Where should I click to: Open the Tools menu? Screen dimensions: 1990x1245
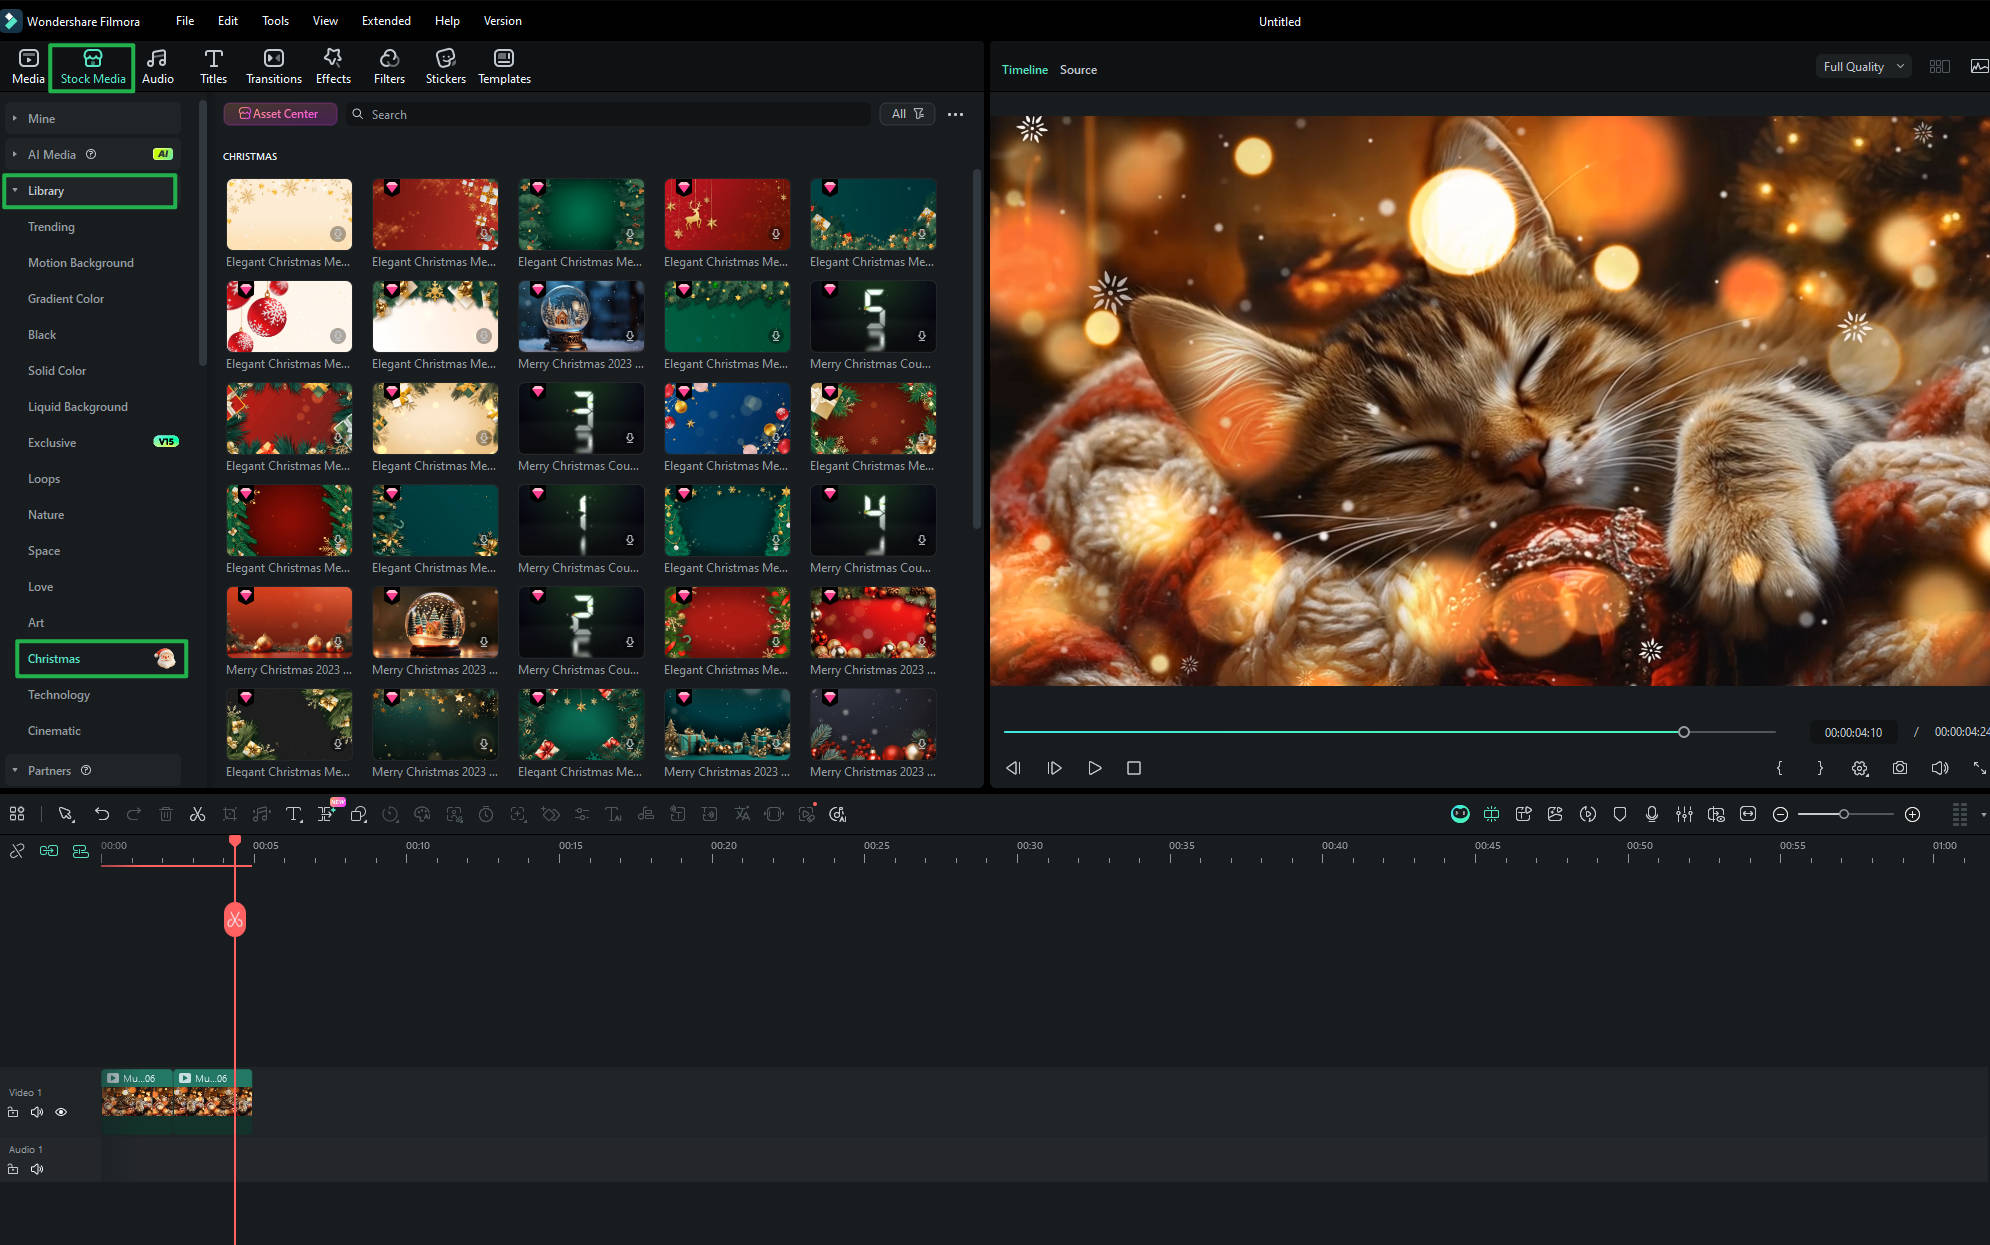tap(274, 20)
